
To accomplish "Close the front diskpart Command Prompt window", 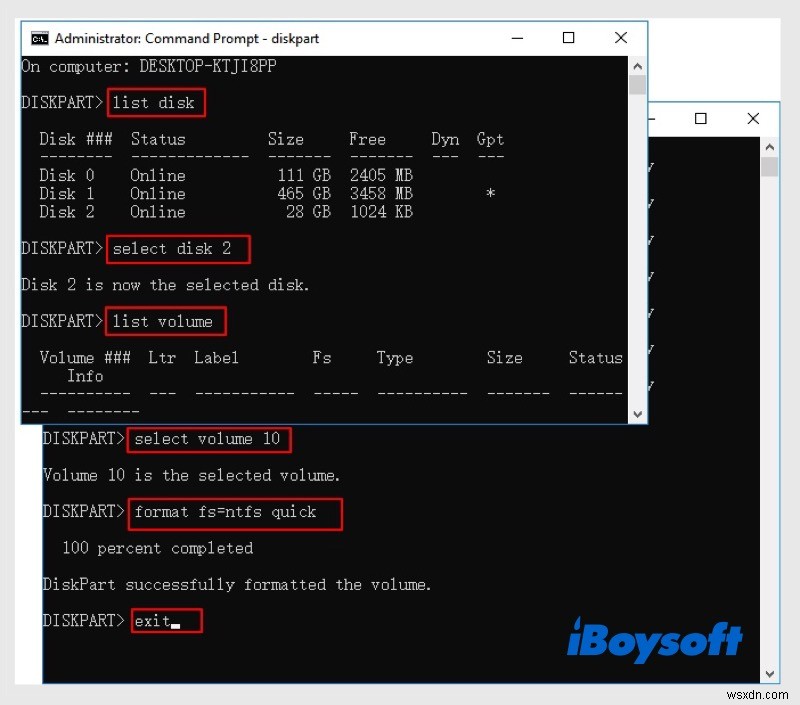I will coord(620,38).
